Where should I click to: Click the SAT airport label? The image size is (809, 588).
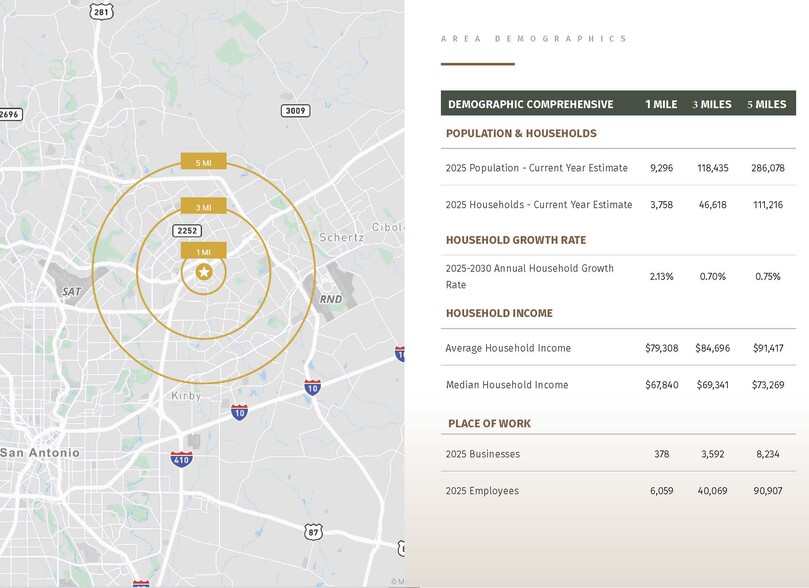(71, 292)
